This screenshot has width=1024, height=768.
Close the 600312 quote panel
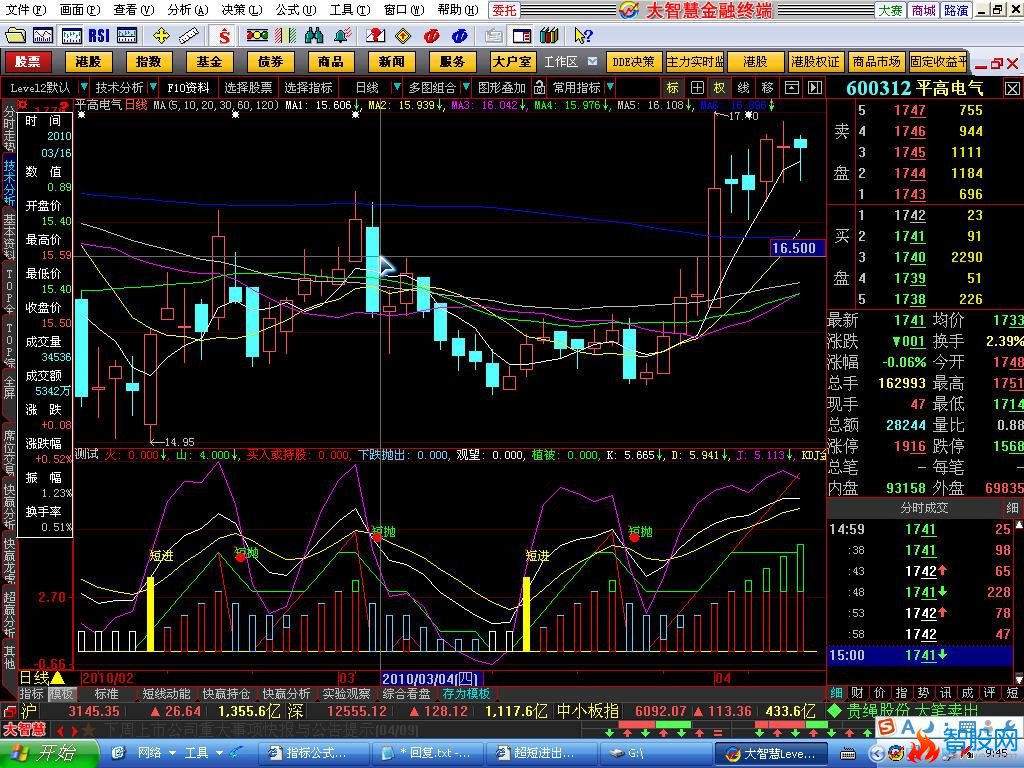point(1012,88)
